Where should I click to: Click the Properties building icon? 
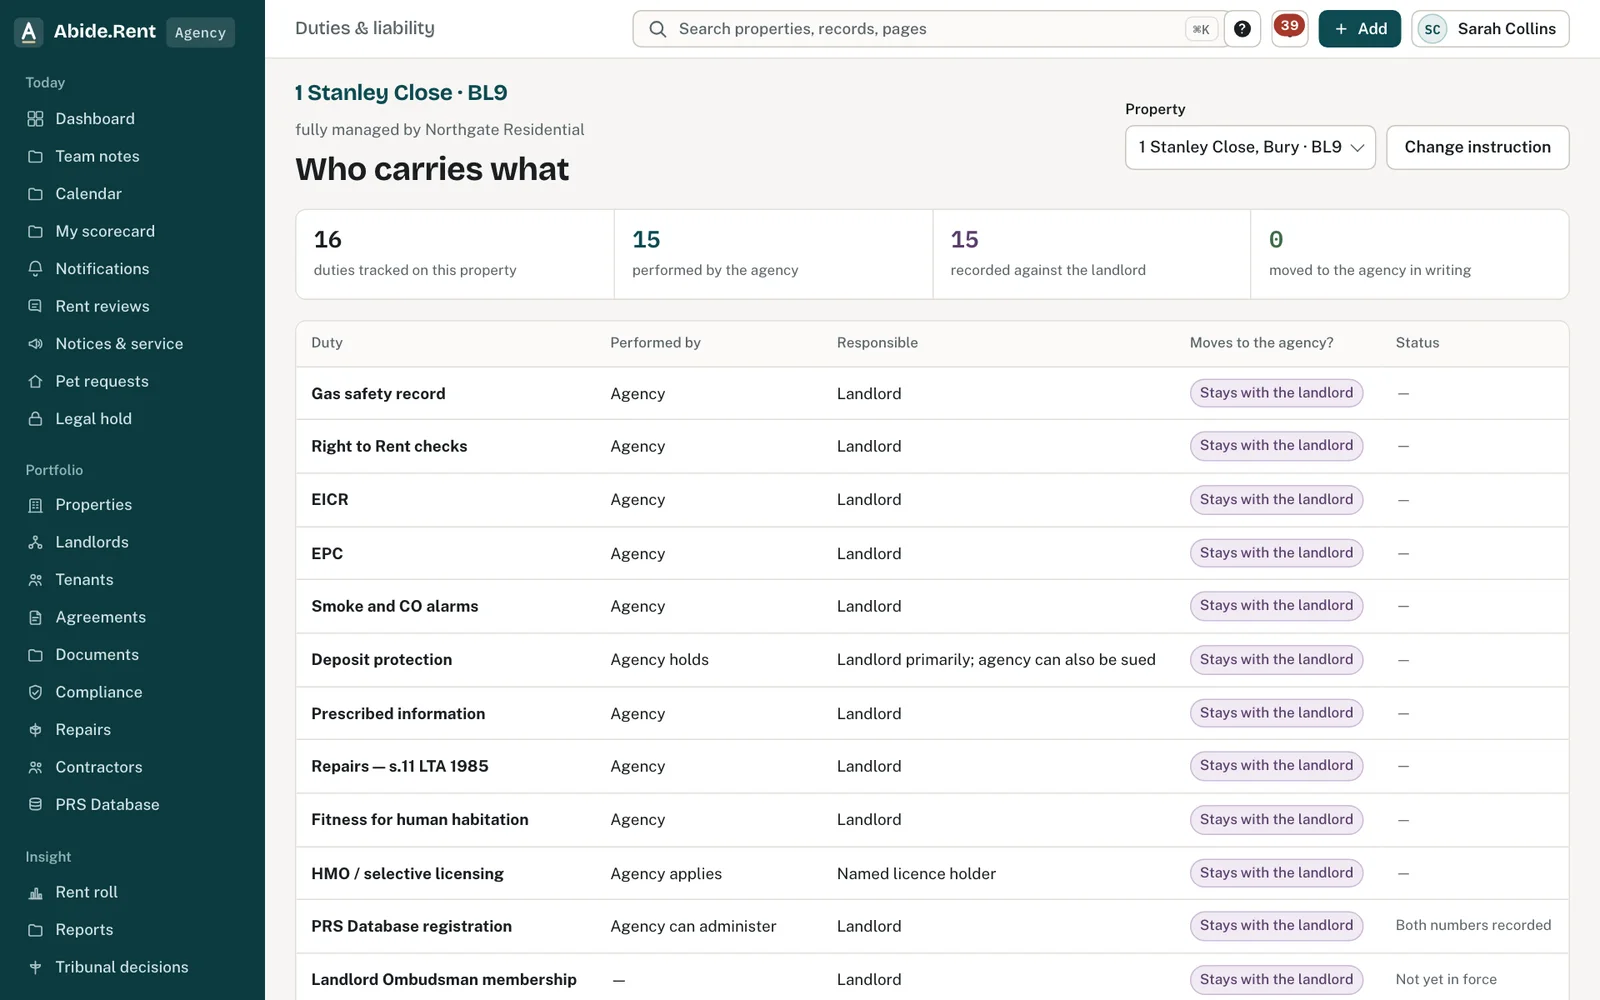35,505
